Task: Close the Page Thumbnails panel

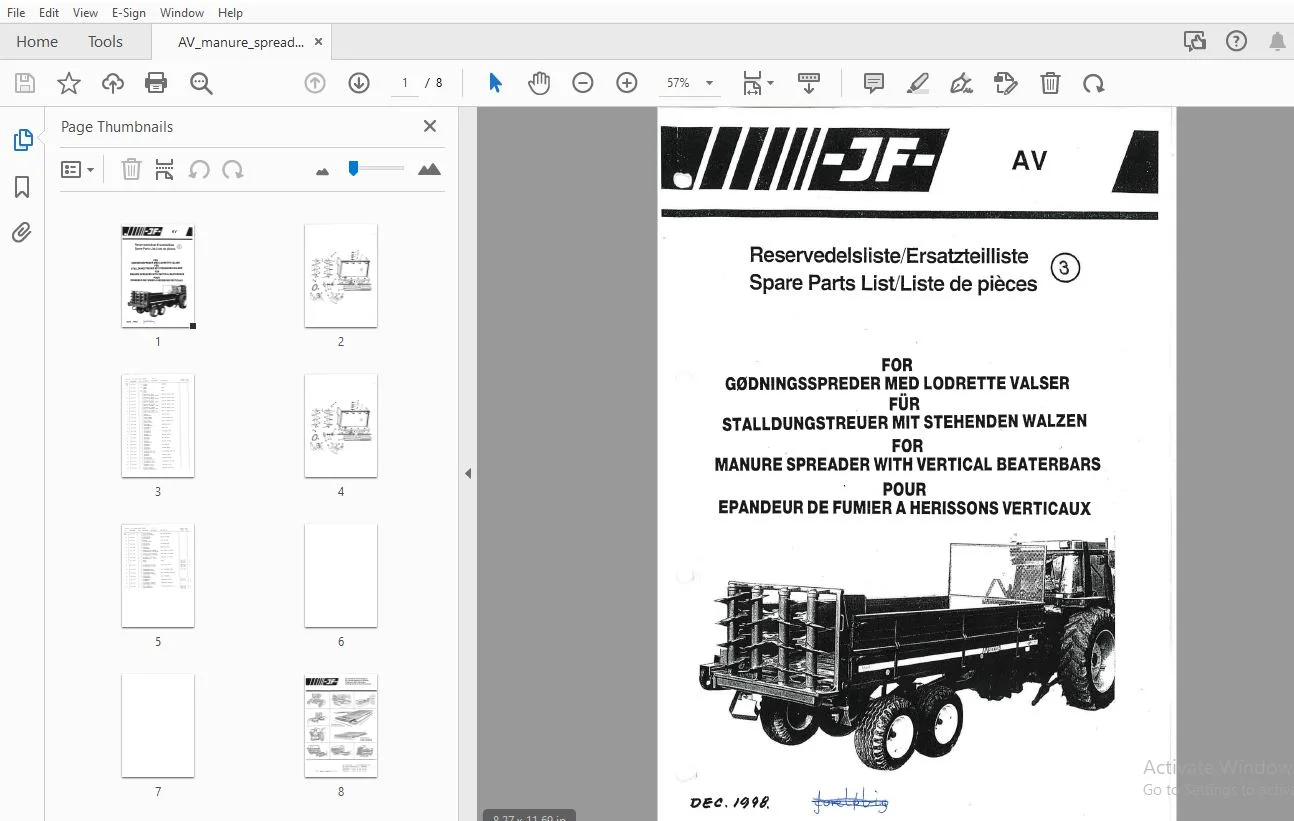Action: coord(430,126)
